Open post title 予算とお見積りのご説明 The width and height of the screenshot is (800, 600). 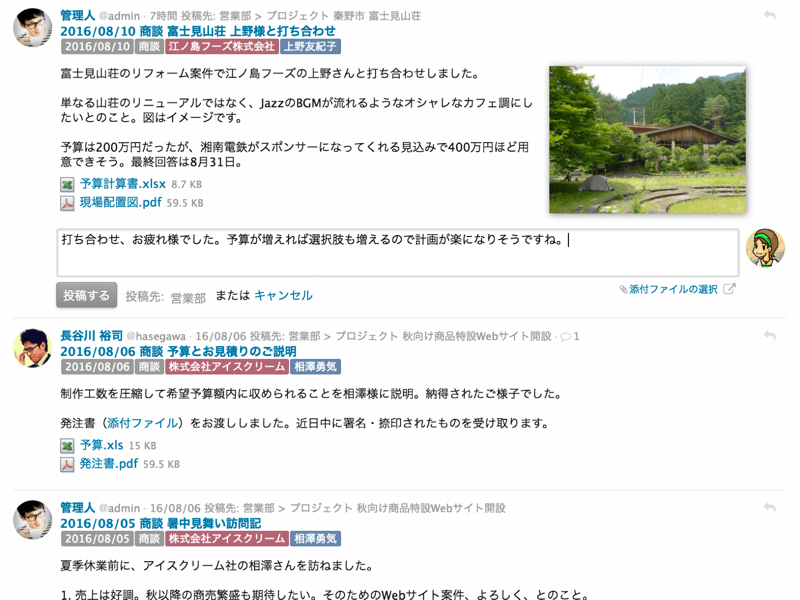178,351
